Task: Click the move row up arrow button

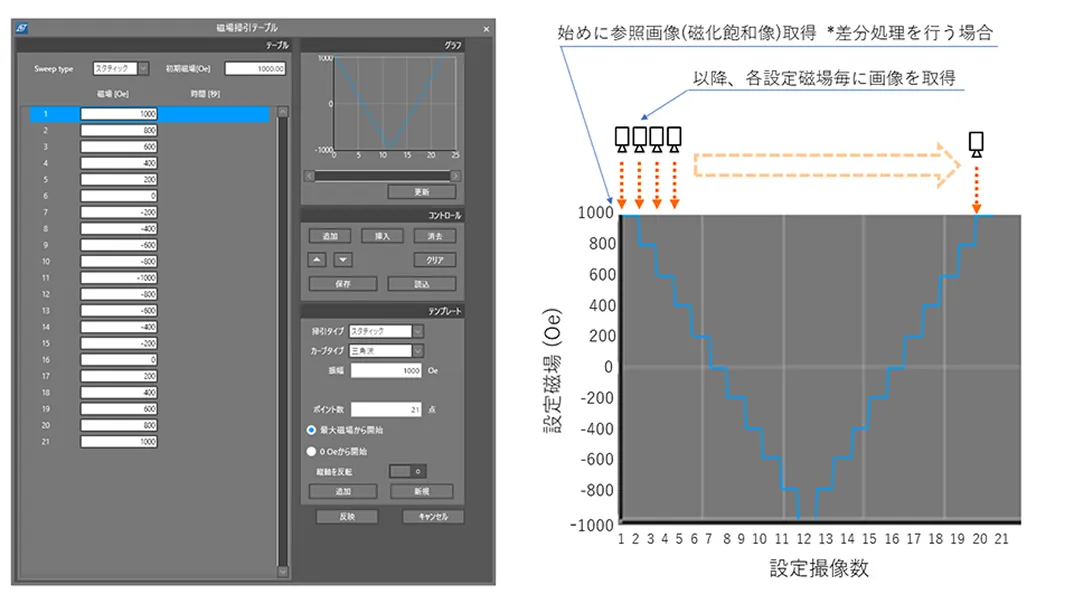Action: pos(317,260)
